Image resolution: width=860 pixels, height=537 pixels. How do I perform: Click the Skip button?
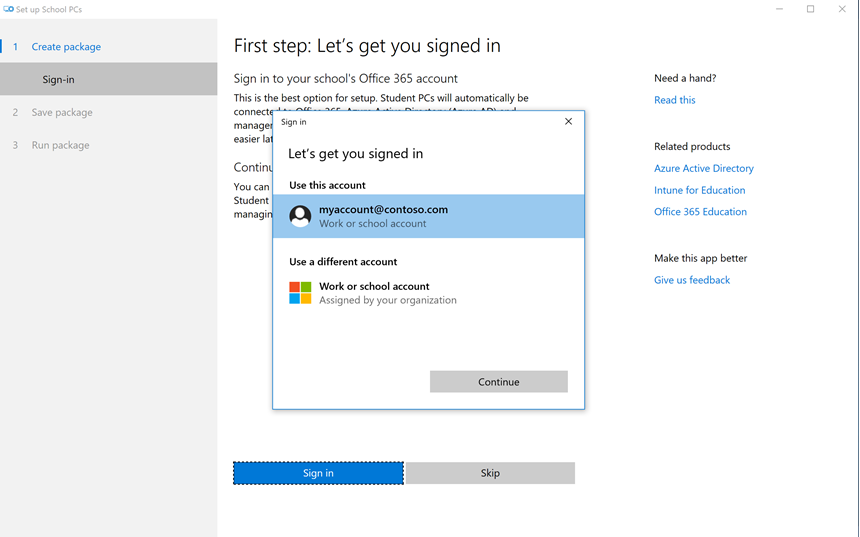[490, 473]
